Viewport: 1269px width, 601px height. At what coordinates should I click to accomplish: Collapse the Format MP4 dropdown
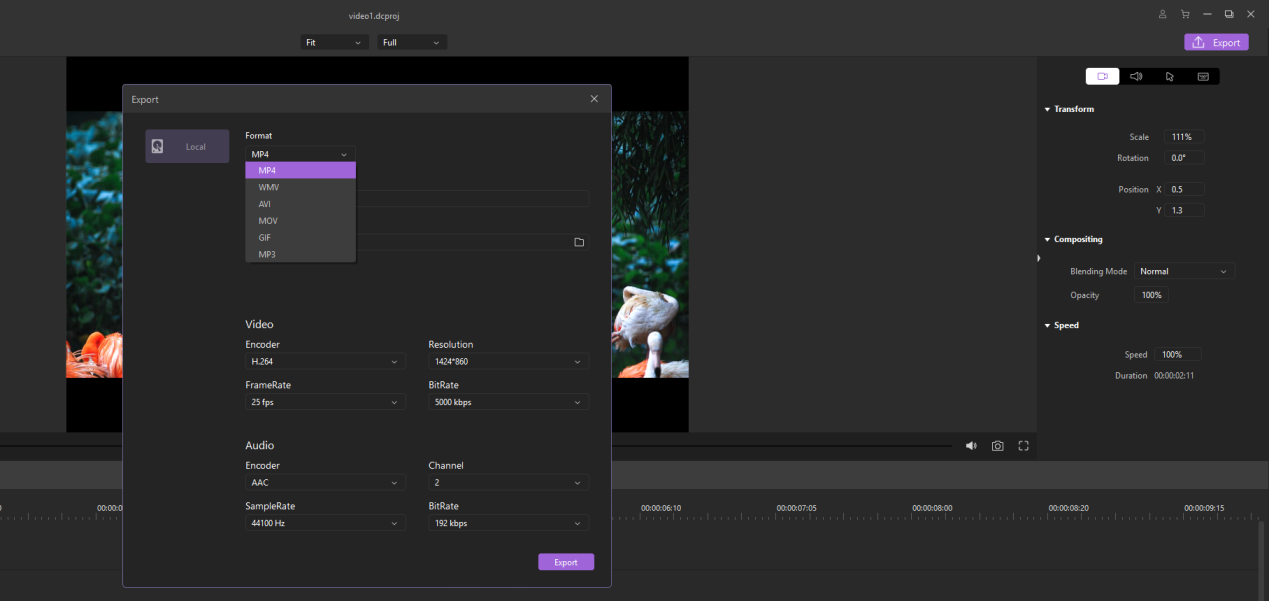(x=300, y=154)
